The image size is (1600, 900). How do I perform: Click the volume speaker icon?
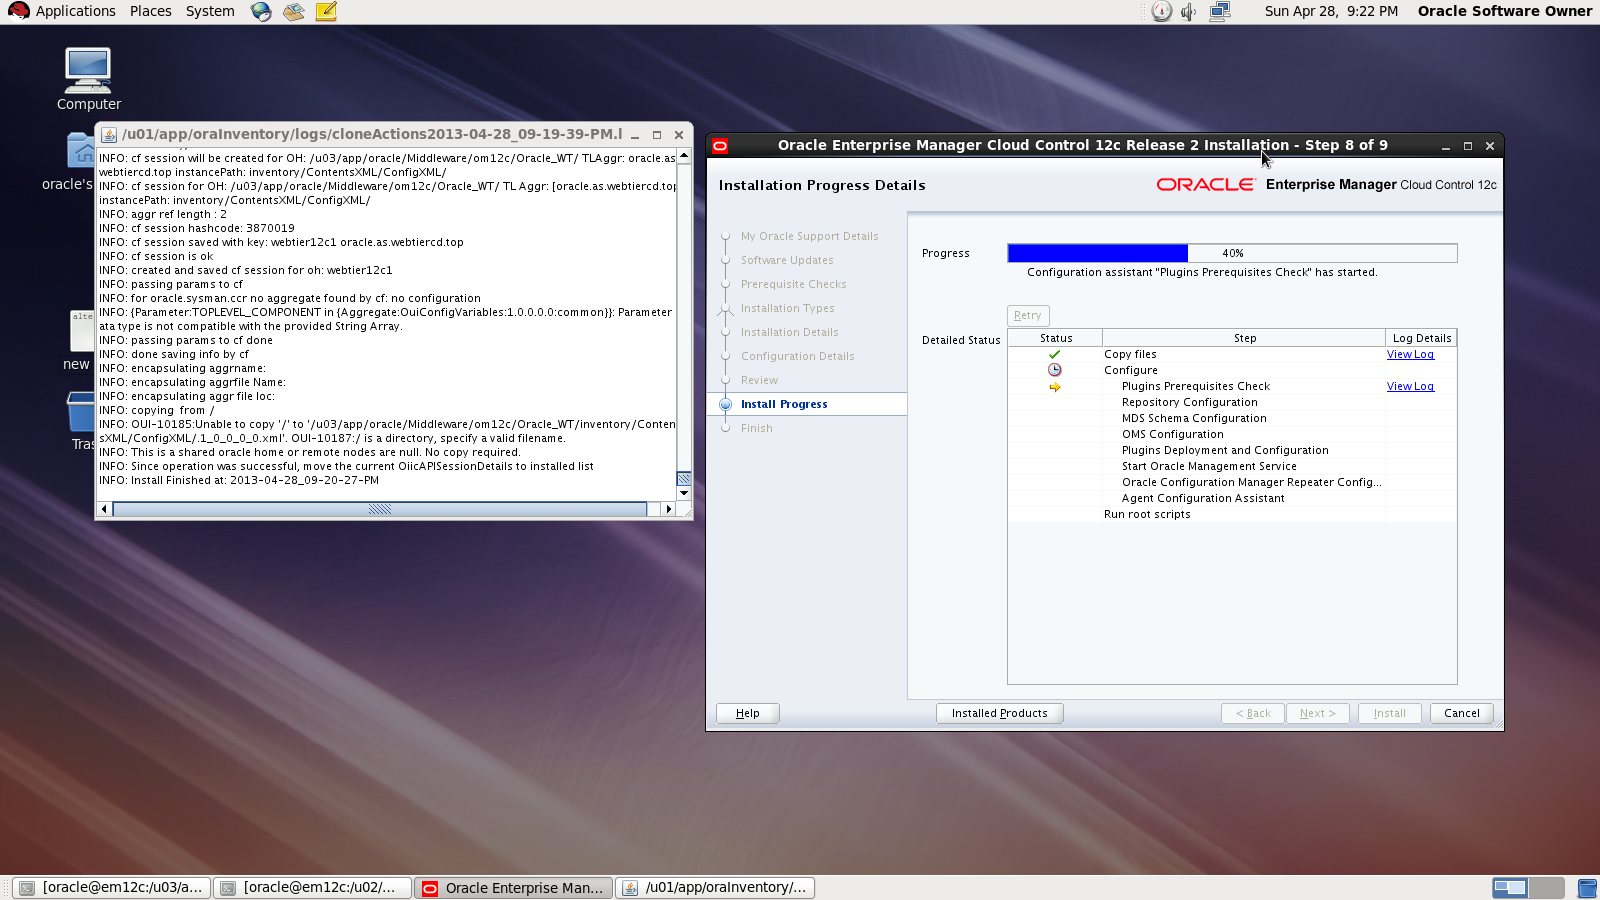click(x=1188, y=12)
